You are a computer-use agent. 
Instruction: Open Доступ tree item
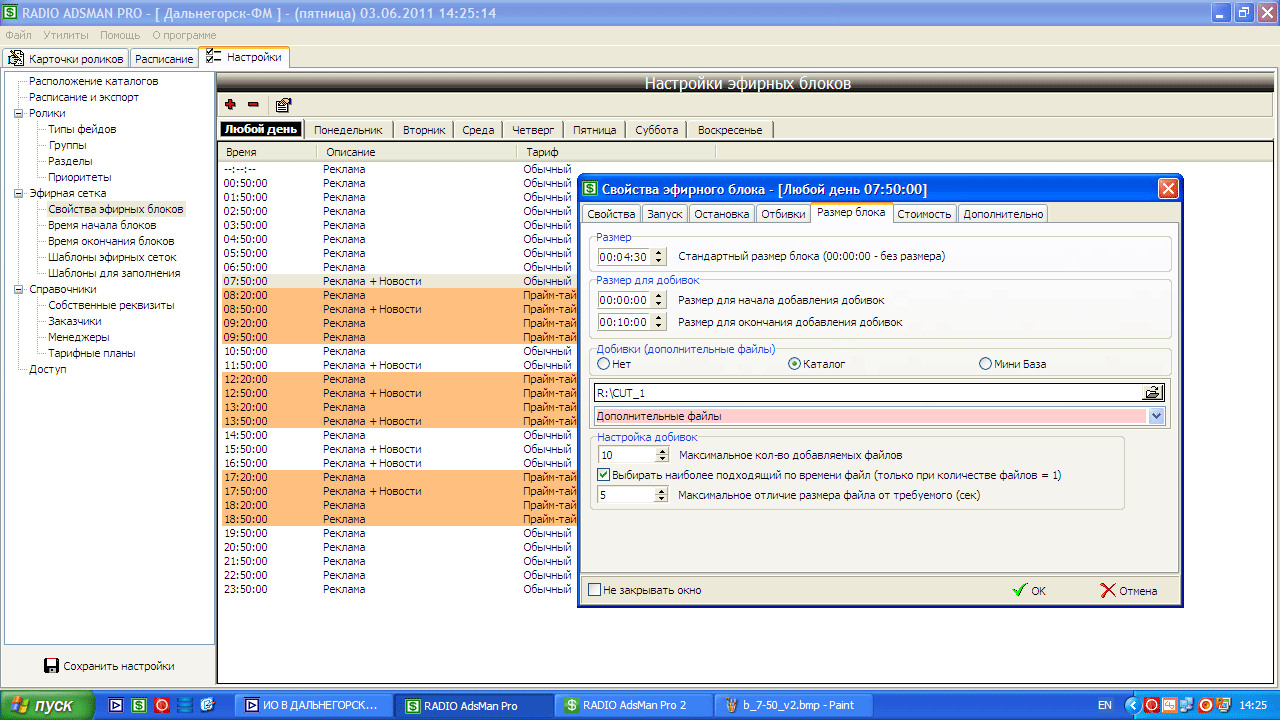coord(47,369)
